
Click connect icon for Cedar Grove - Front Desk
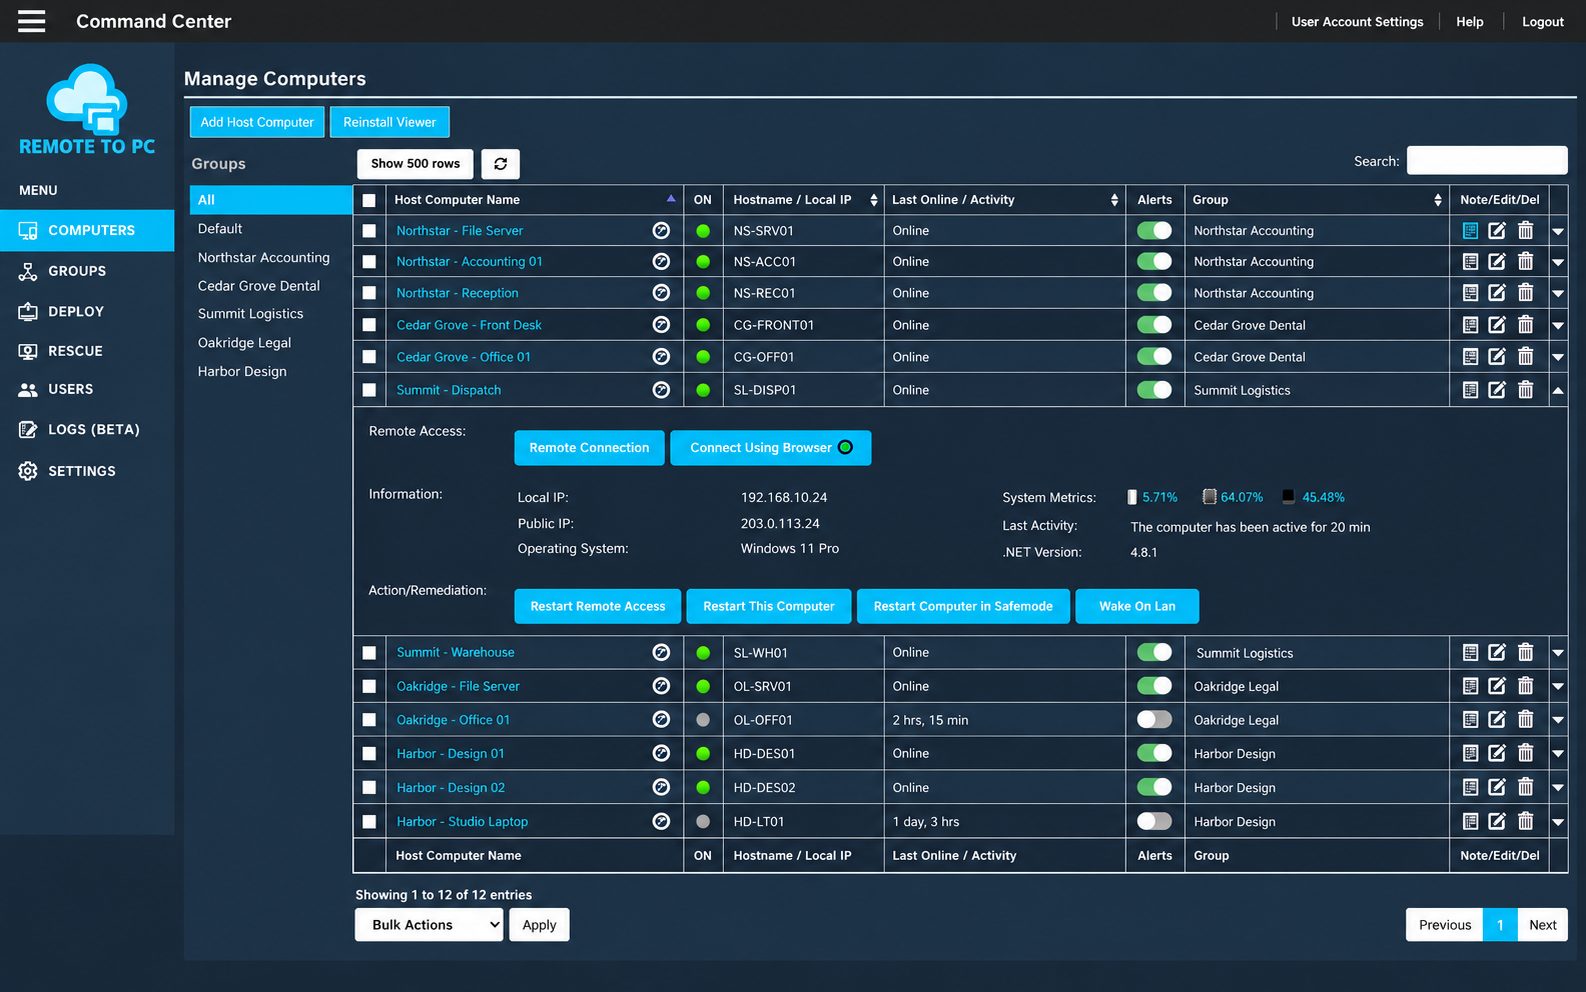click(661, 325)
